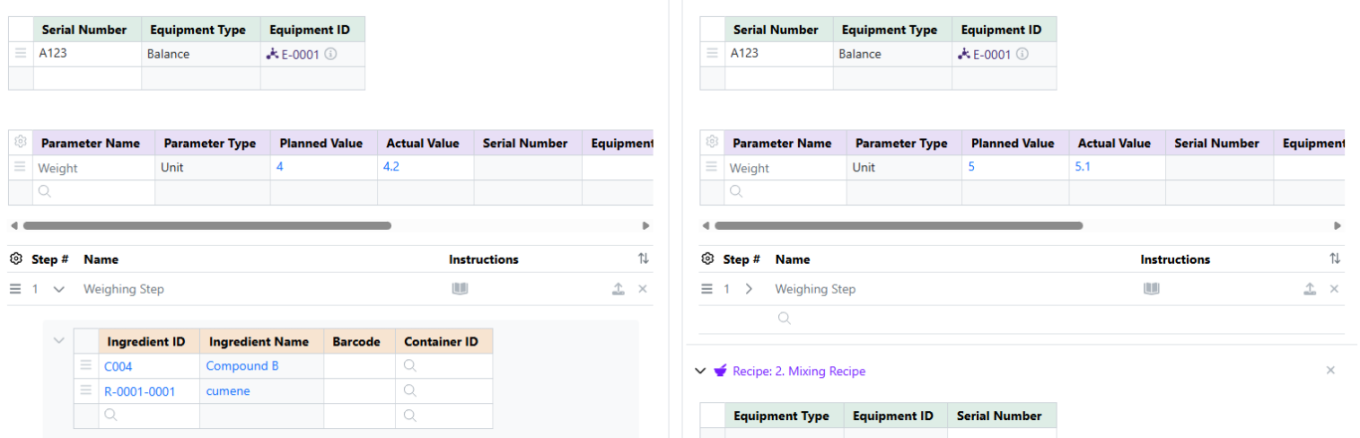Screen dimensions: 1360x438
Task: Click the Compound B ingredient name
Action: [242, 366]
